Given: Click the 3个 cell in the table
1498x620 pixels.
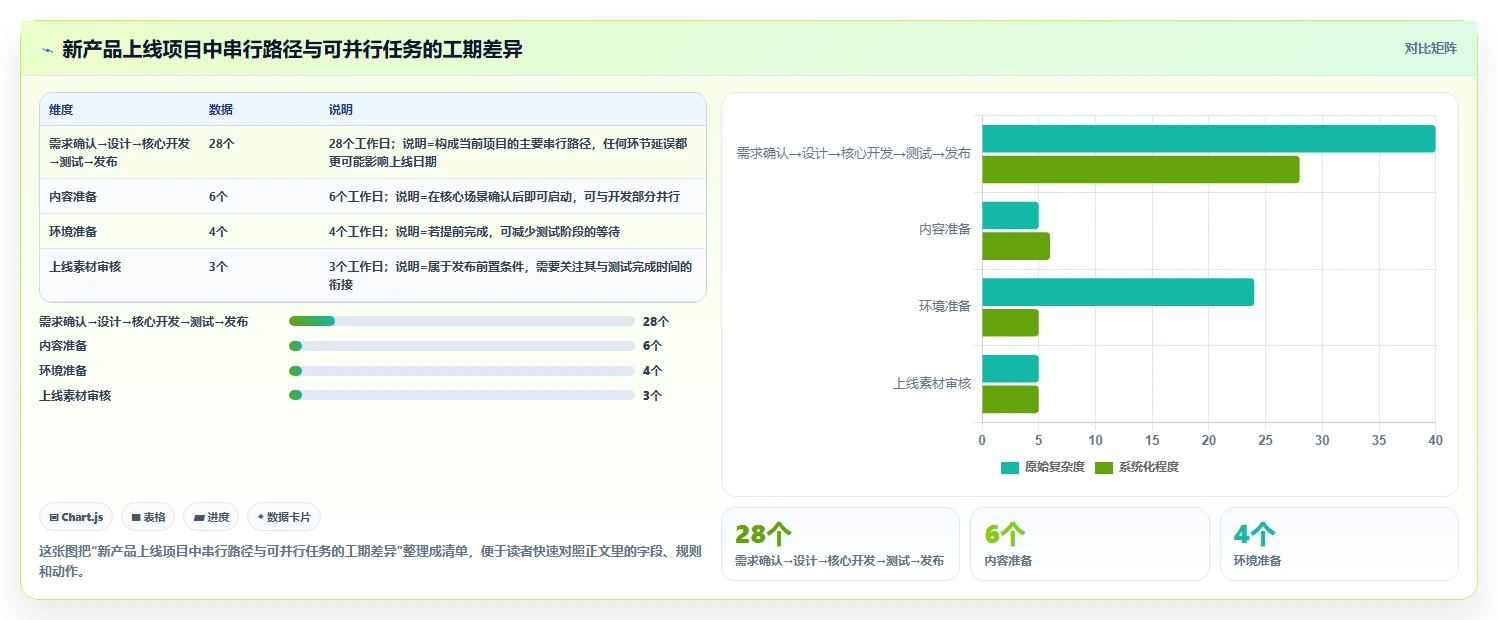Looking at the screenshot, I should (x=218, y=267).
